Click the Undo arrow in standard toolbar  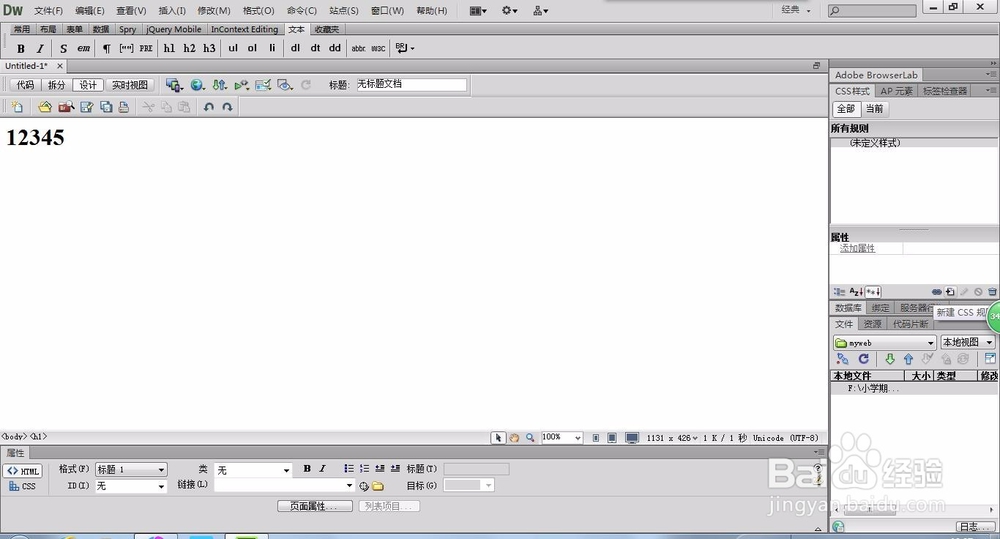(x=209, y=107)
